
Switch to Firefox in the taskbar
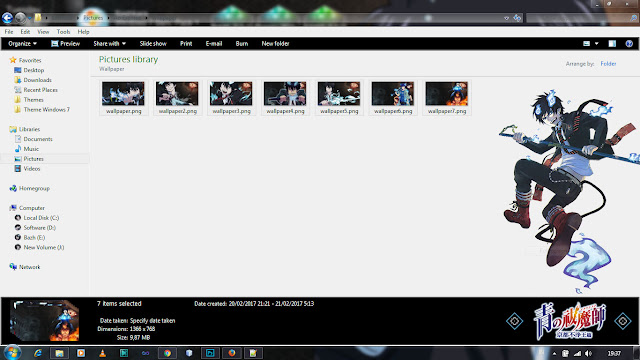pyautogui.click(x=232, y=353)
